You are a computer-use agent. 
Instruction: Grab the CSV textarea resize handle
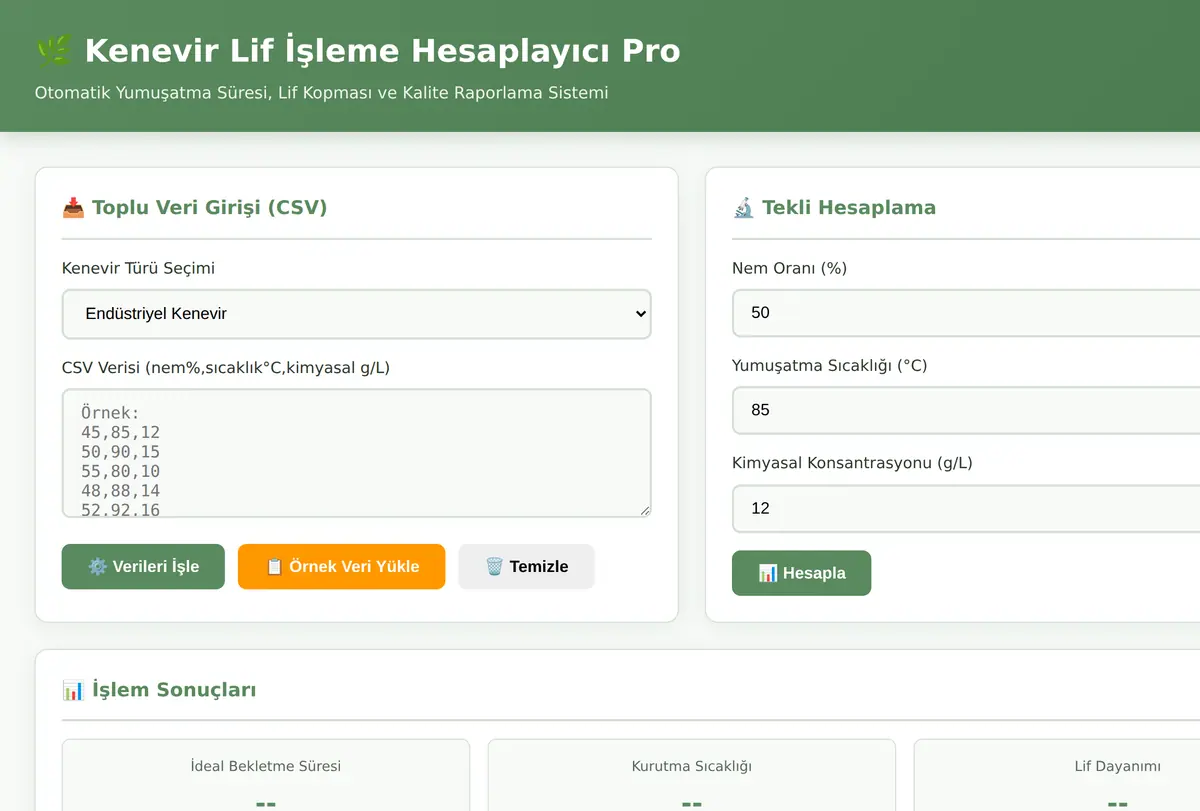click(644, 510)
